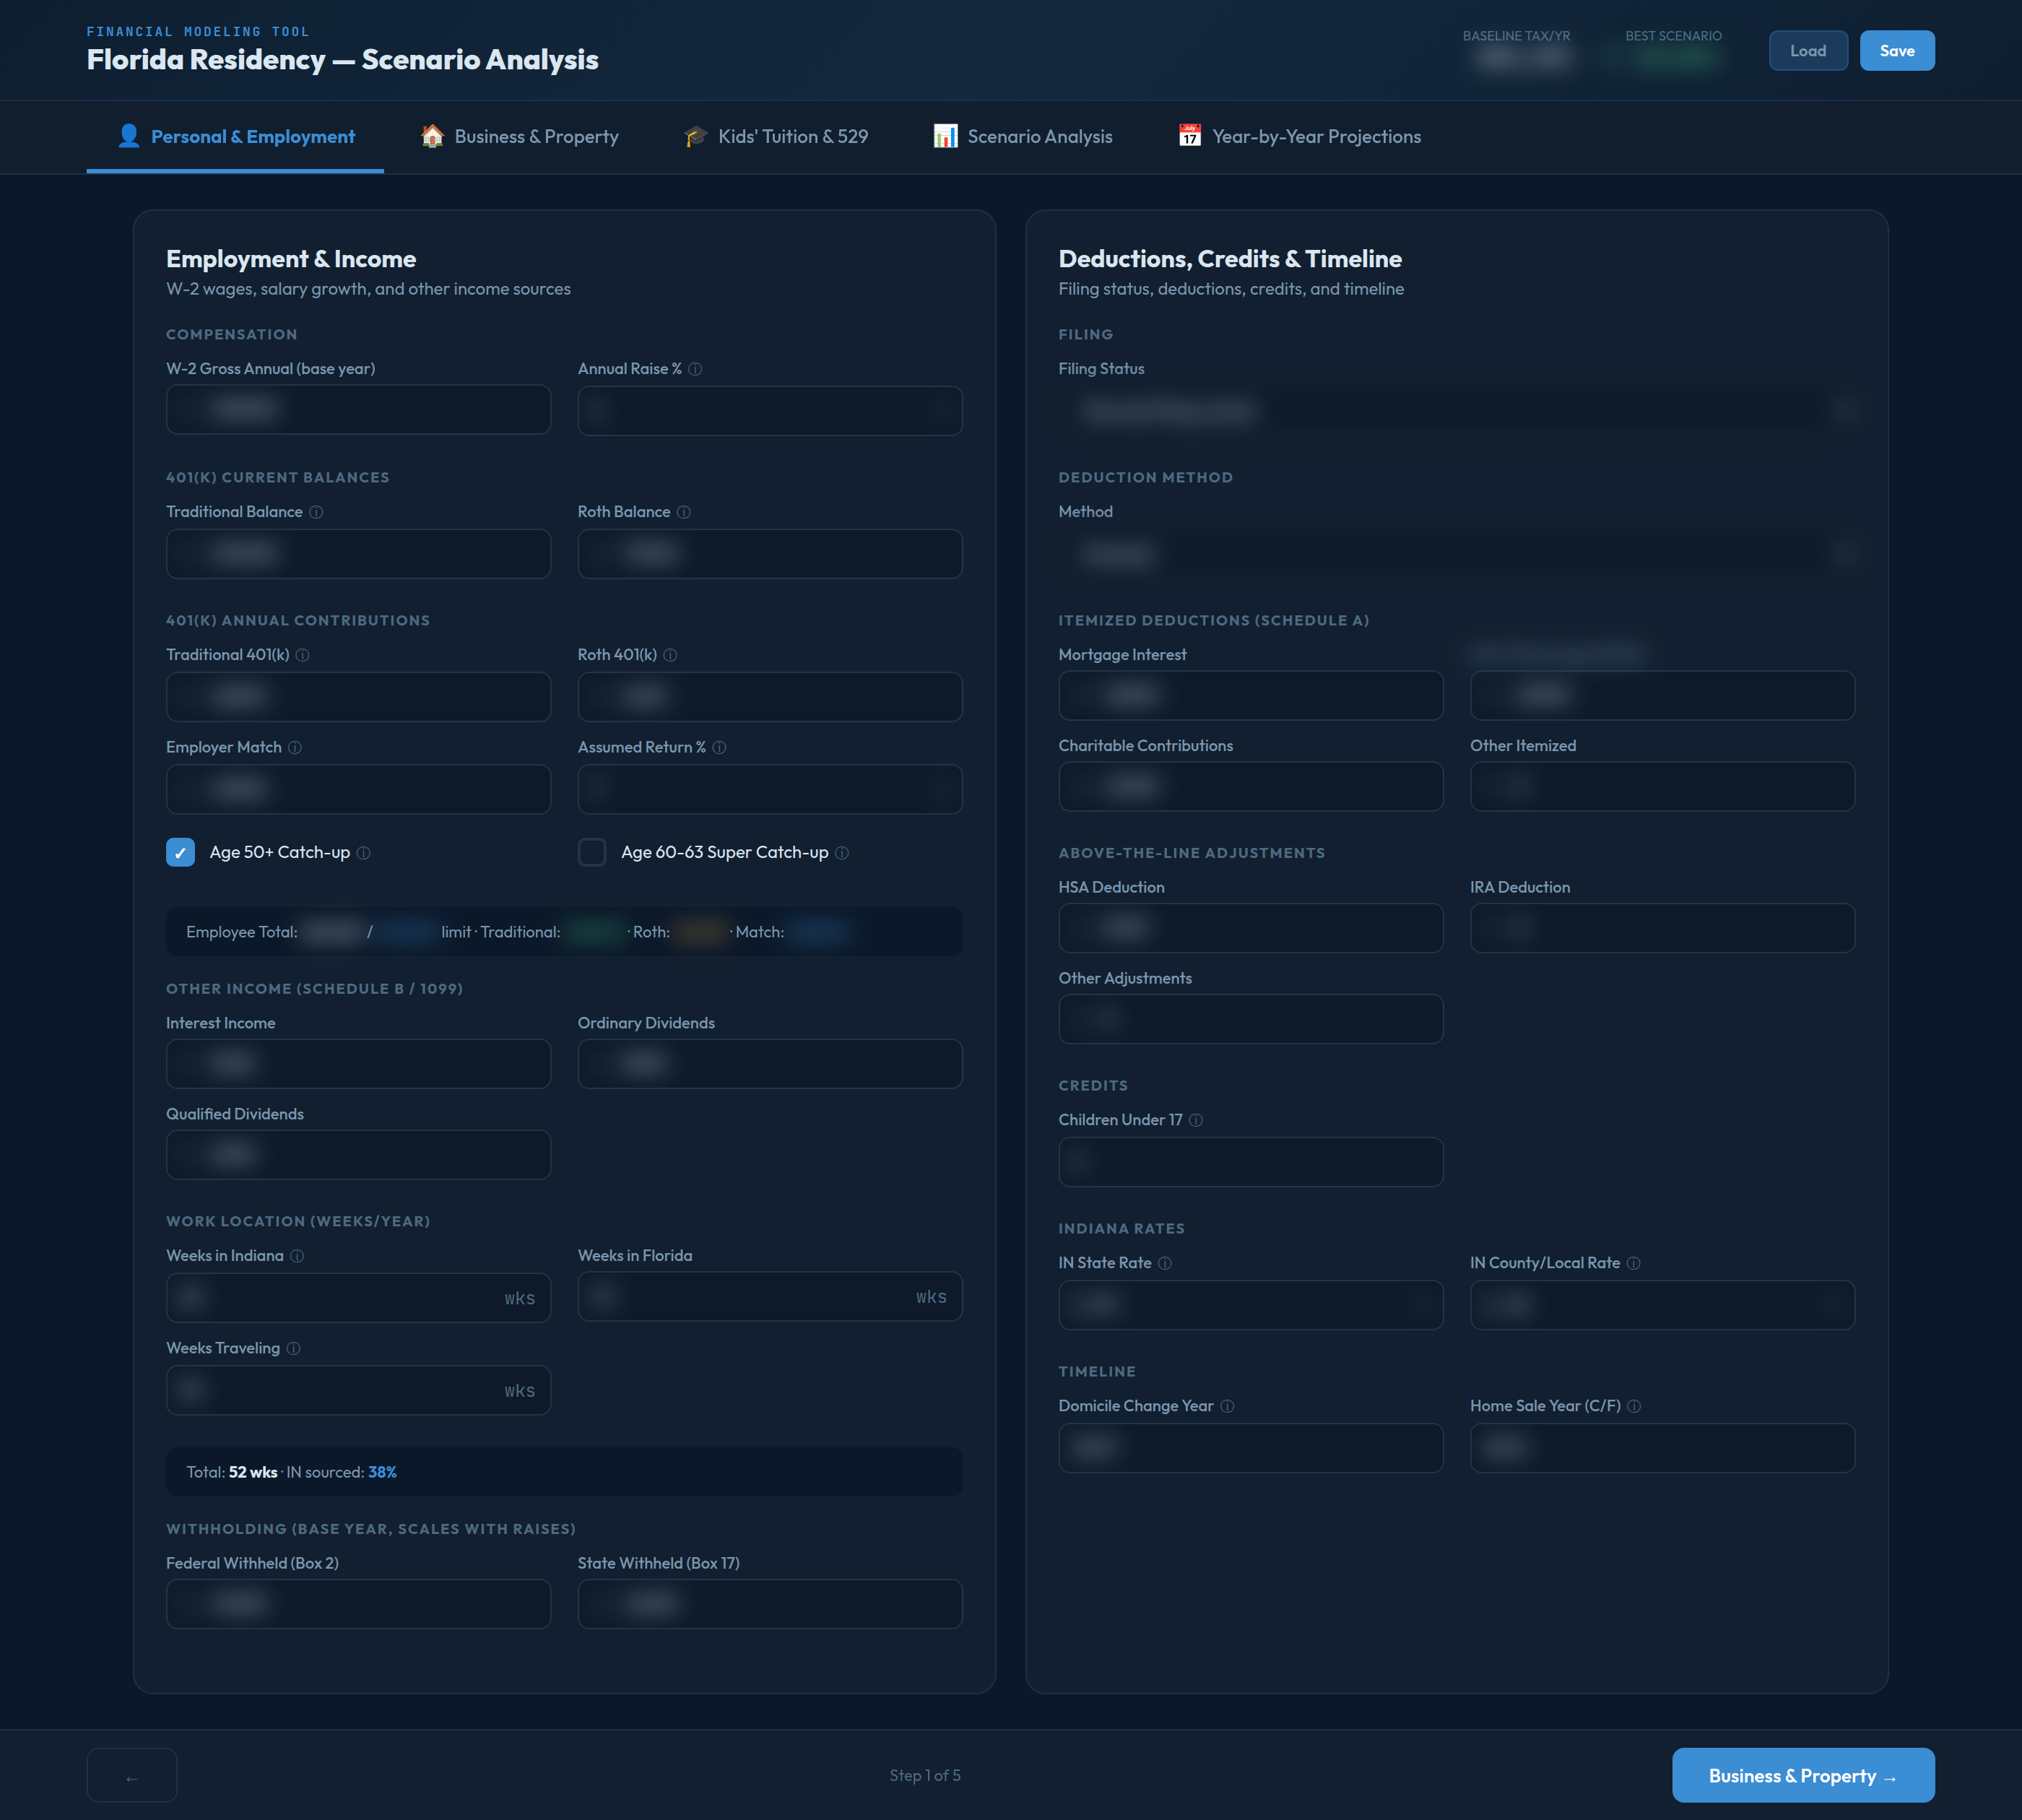Expand the IN State Rate dropdown
Viewport: 2022px width, 1820px height.
[x=1250, y=1305]
